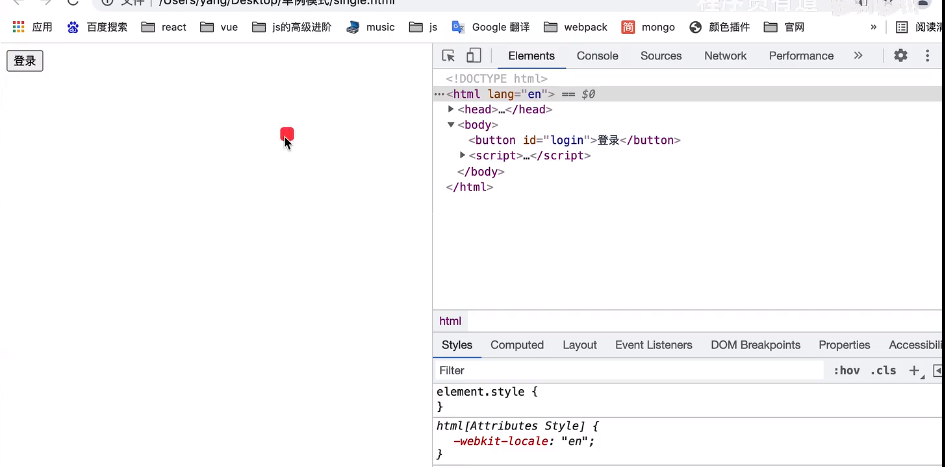Open the vue bookmarks folder
Image resolution: width=945 pixels, height=467 pixels.
(x=219, y=27)
